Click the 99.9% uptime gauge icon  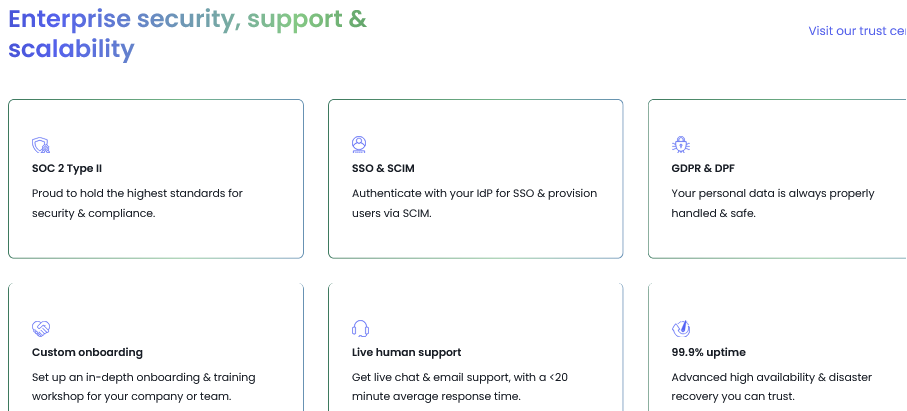[681, 328]
